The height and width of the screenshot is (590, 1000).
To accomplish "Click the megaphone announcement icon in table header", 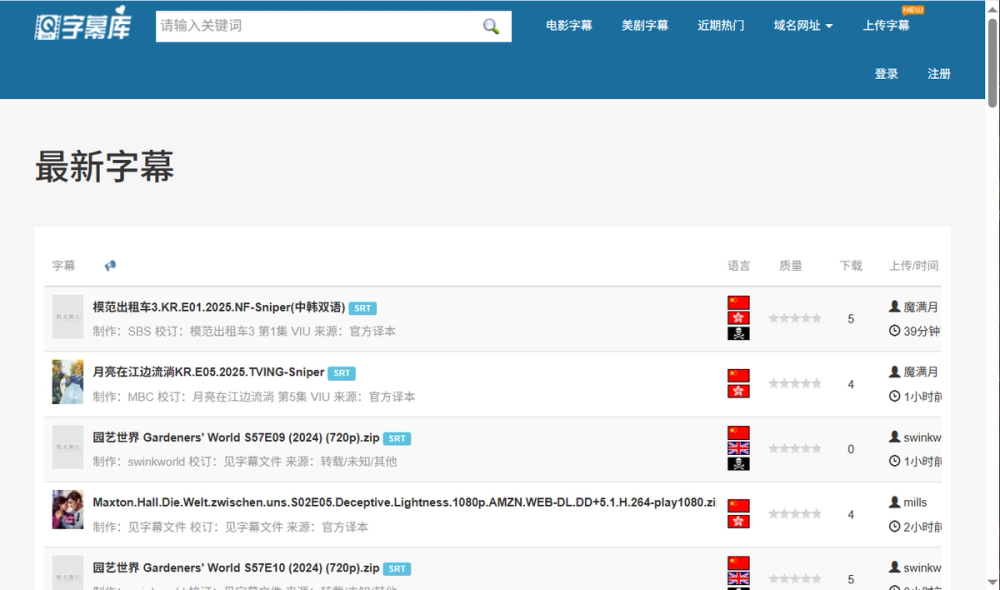I will pyautogui.click(x=110, y=265).
